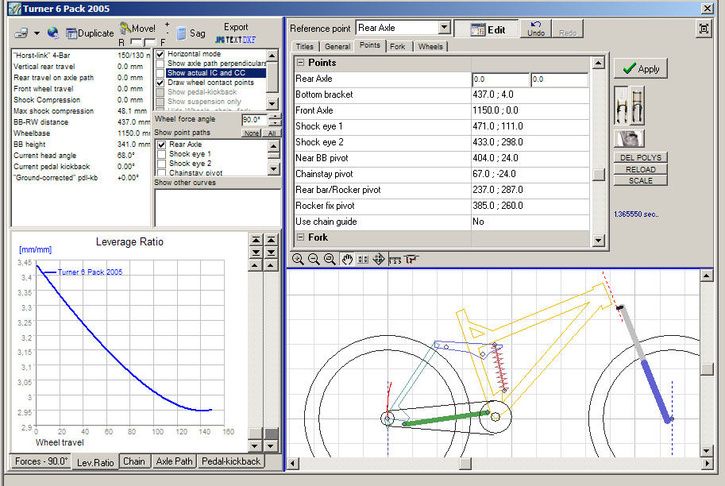The width and height of the screenshot is (725, 486).
Task: Show the Pedal-kickback graph tab
Action: point(231,461)
